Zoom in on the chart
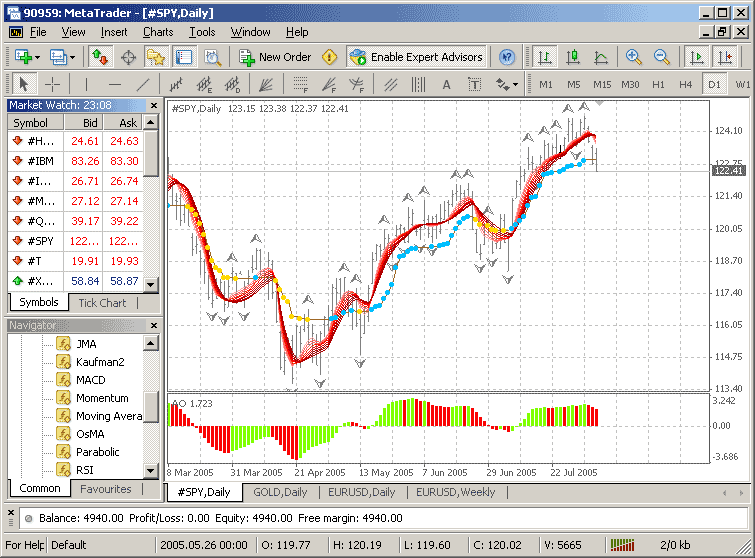The image size is (755, 558). click(x=633, y=57)
